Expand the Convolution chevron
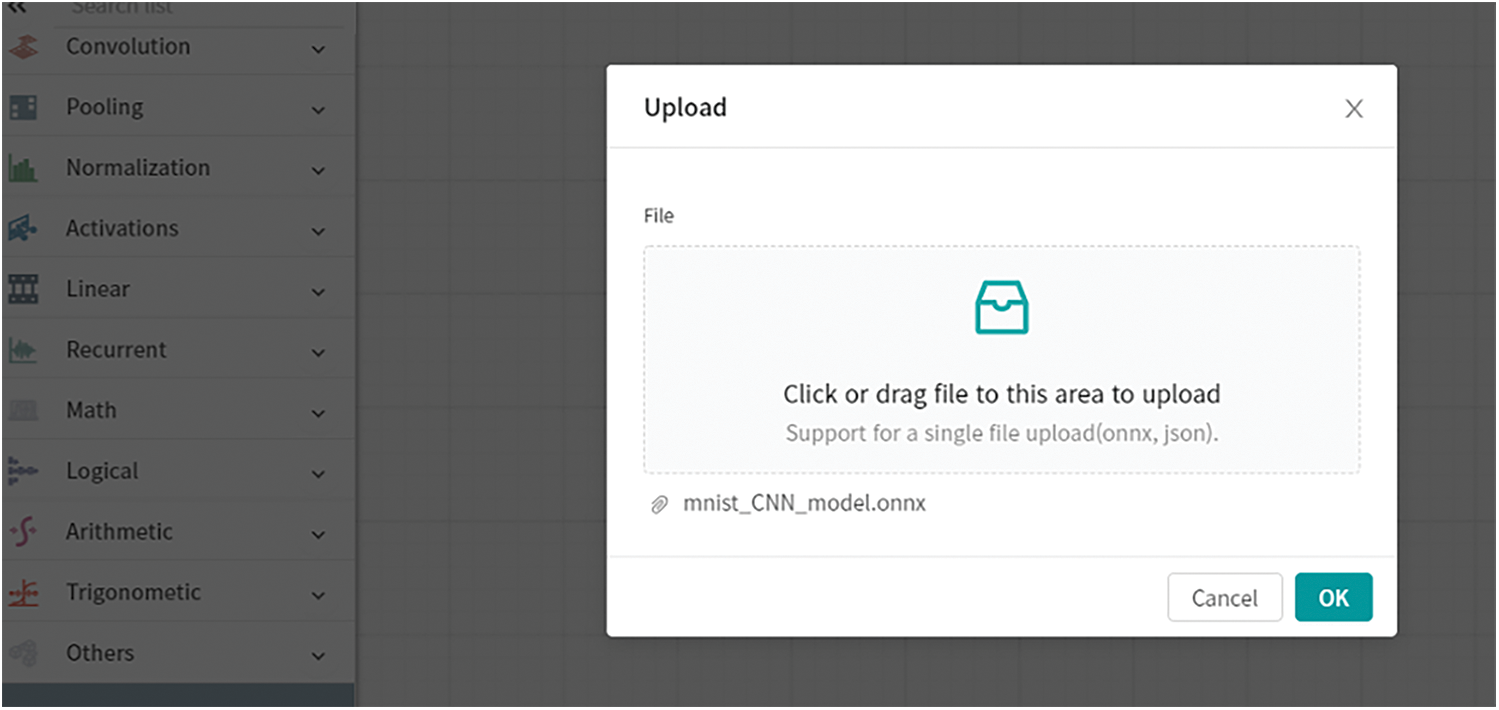The width and height of the screenshot is (1499, 710). click(318, 49)
